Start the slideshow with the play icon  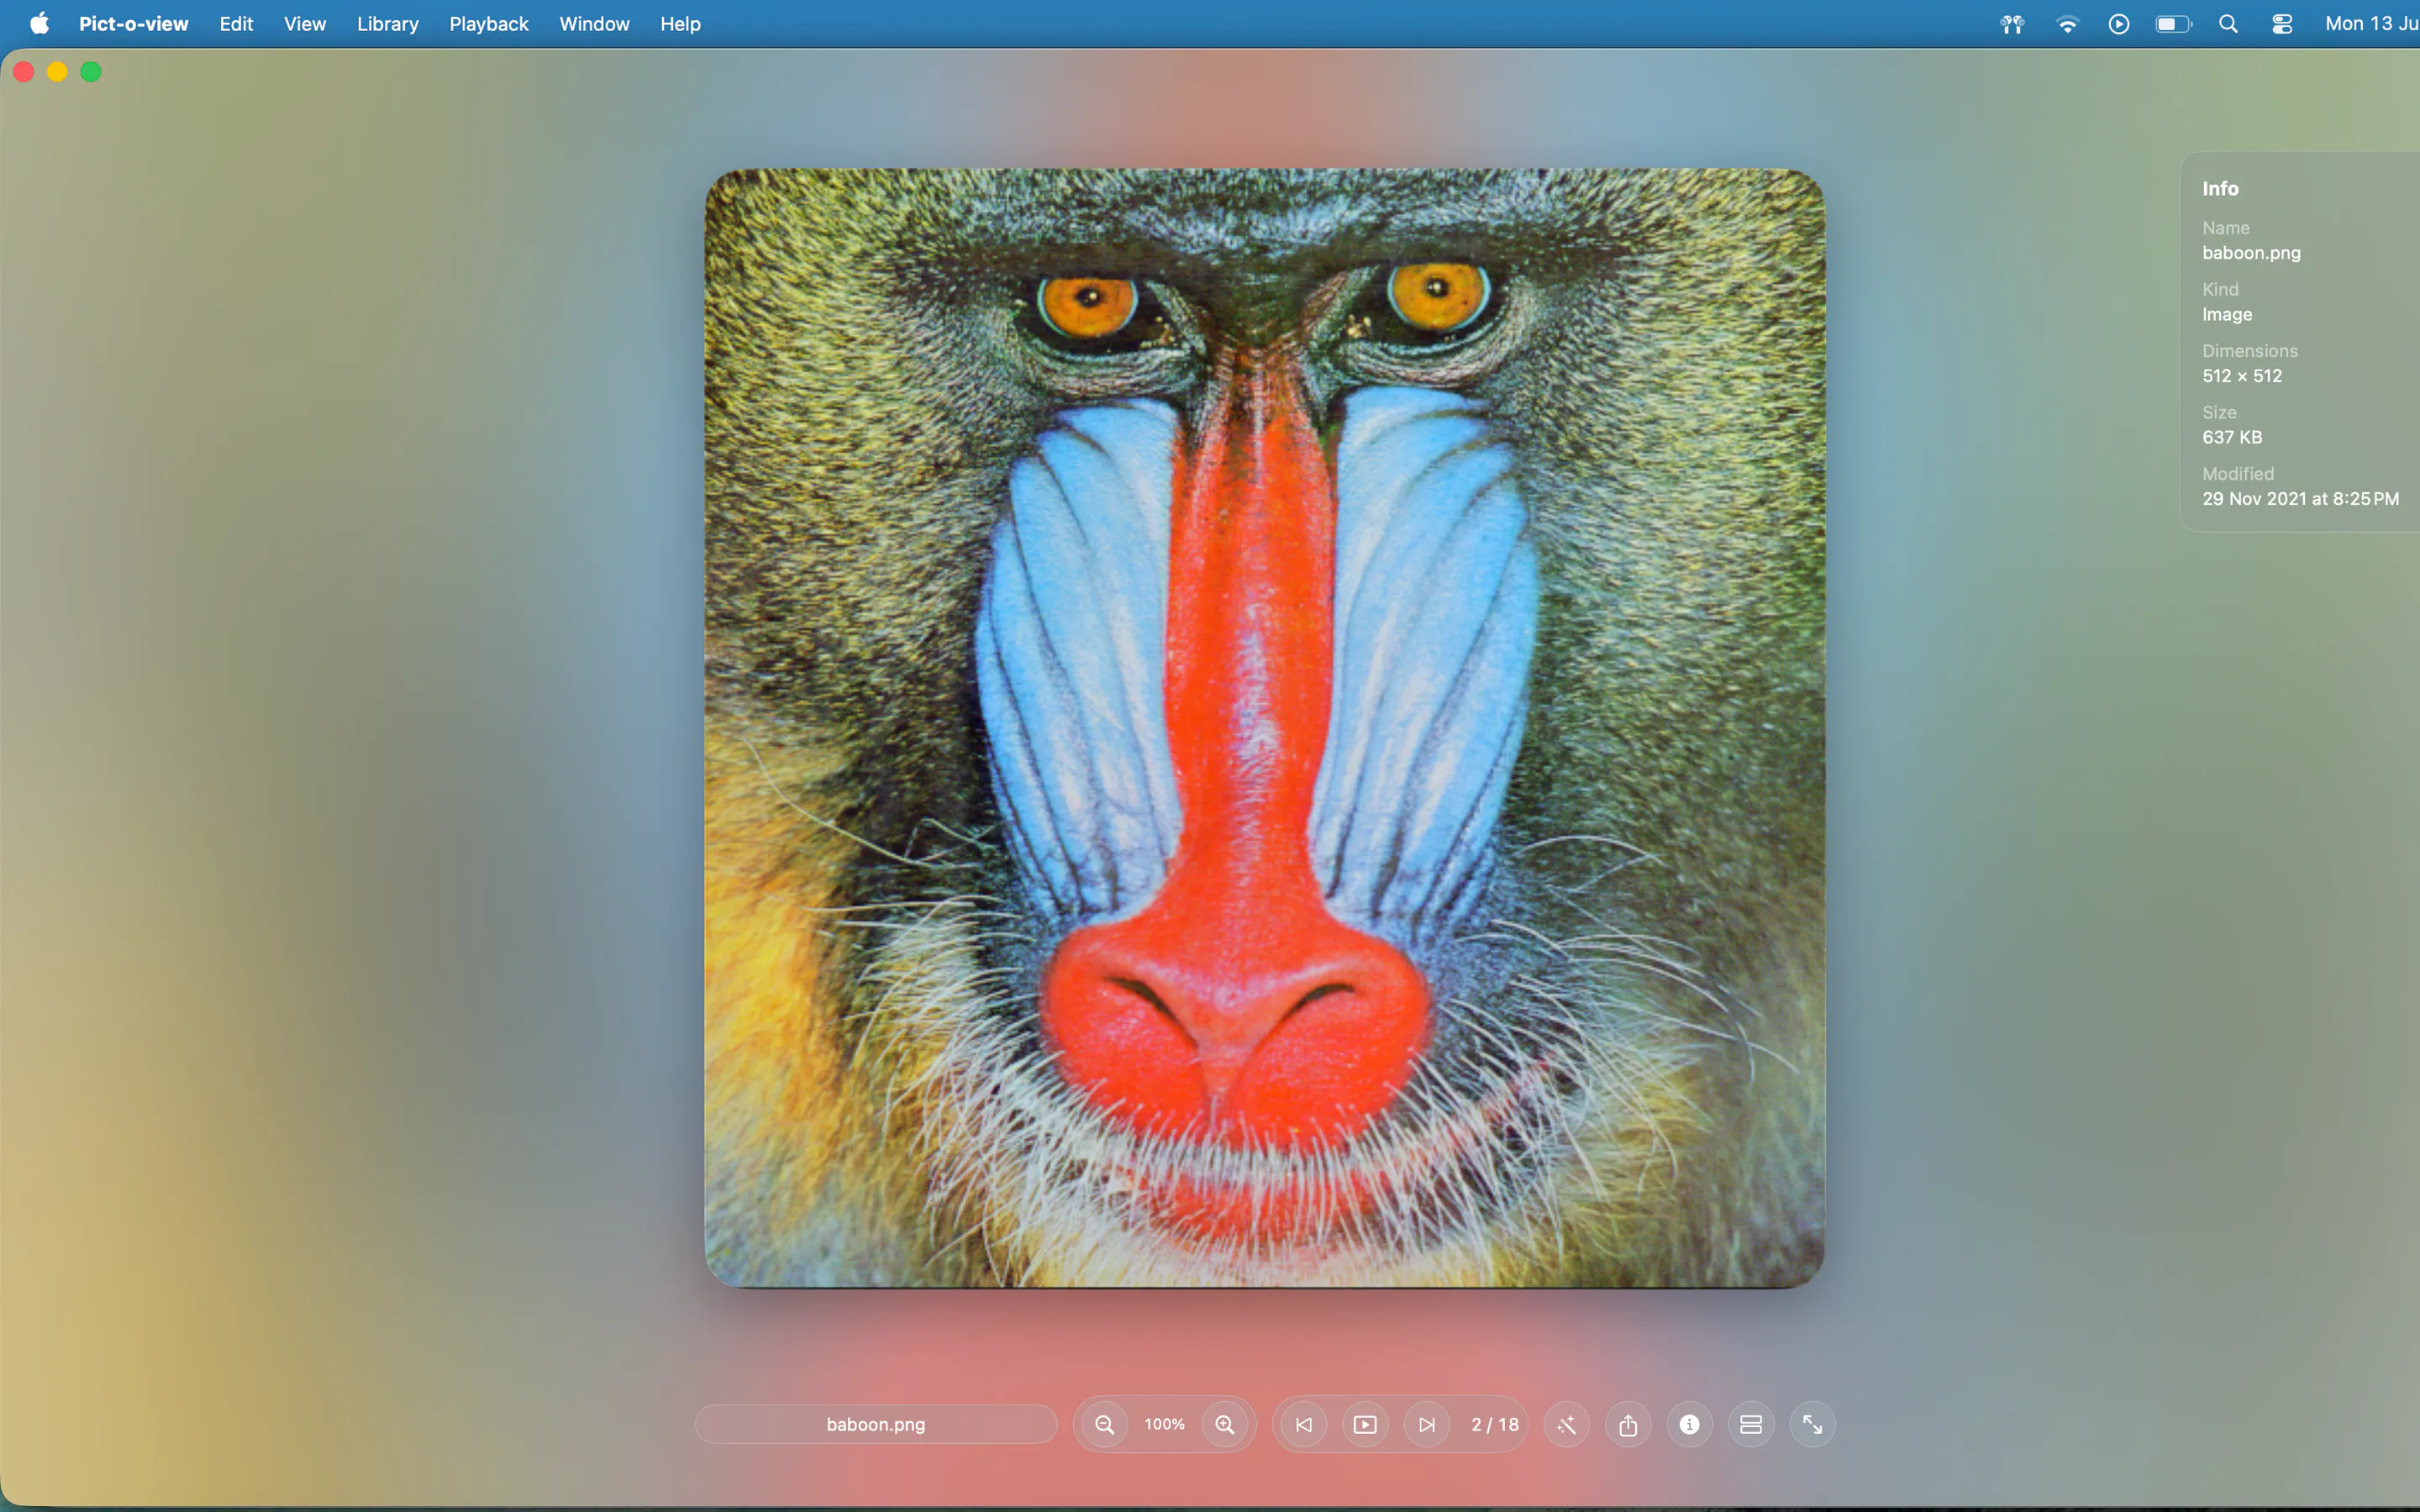point(1365,1424)
